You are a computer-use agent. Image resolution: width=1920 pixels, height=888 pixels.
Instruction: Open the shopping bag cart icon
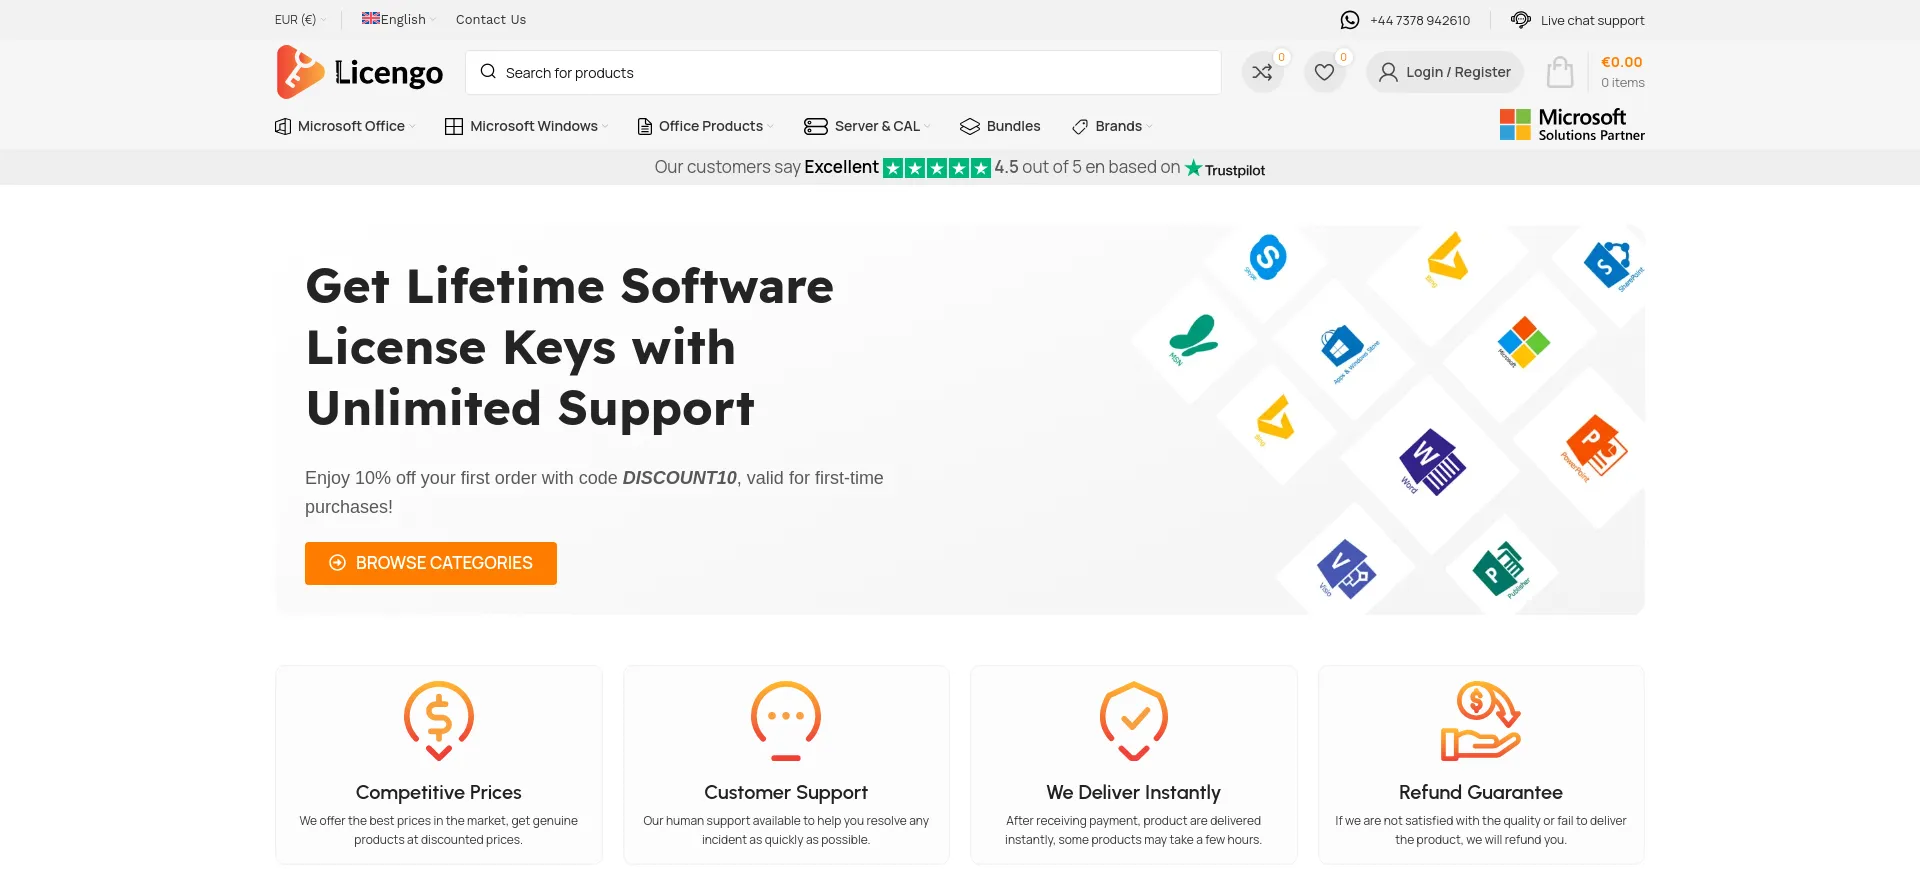(x=1560, y=72)
